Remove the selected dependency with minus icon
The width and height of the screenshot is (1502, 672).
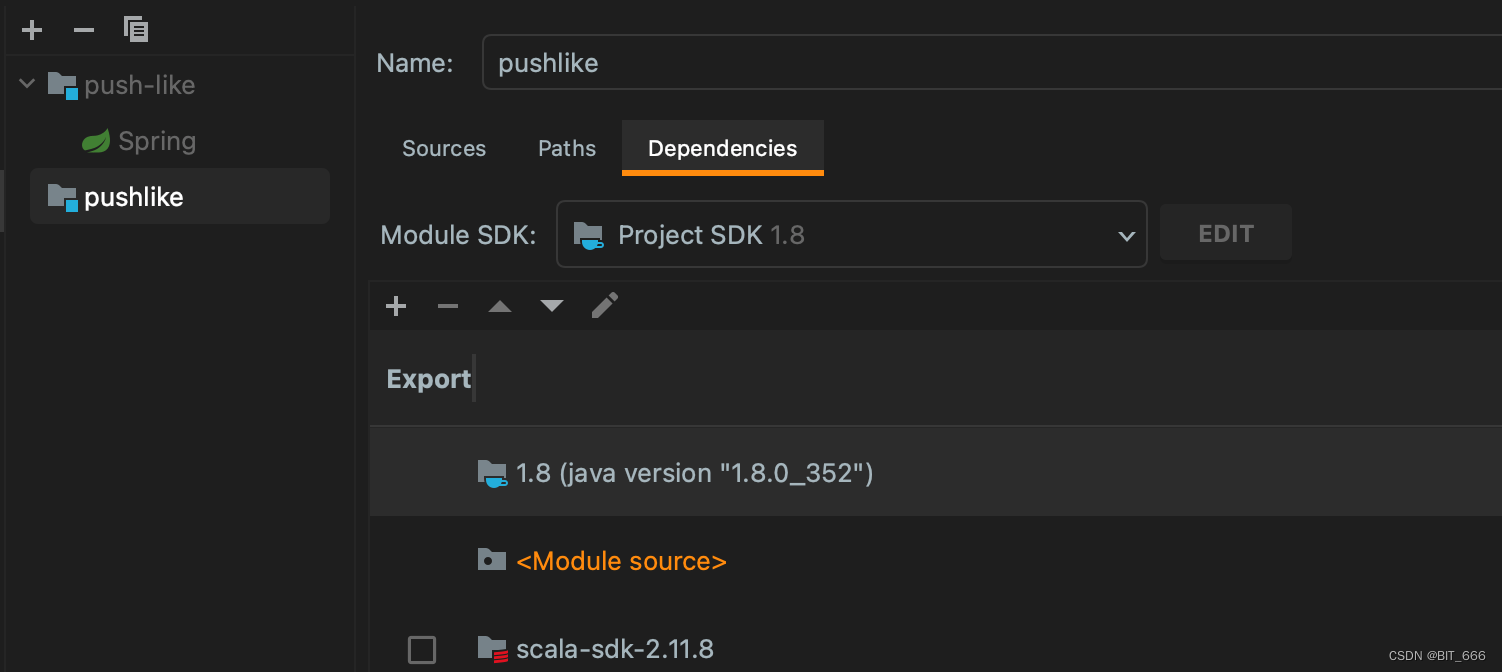(448, 306)
